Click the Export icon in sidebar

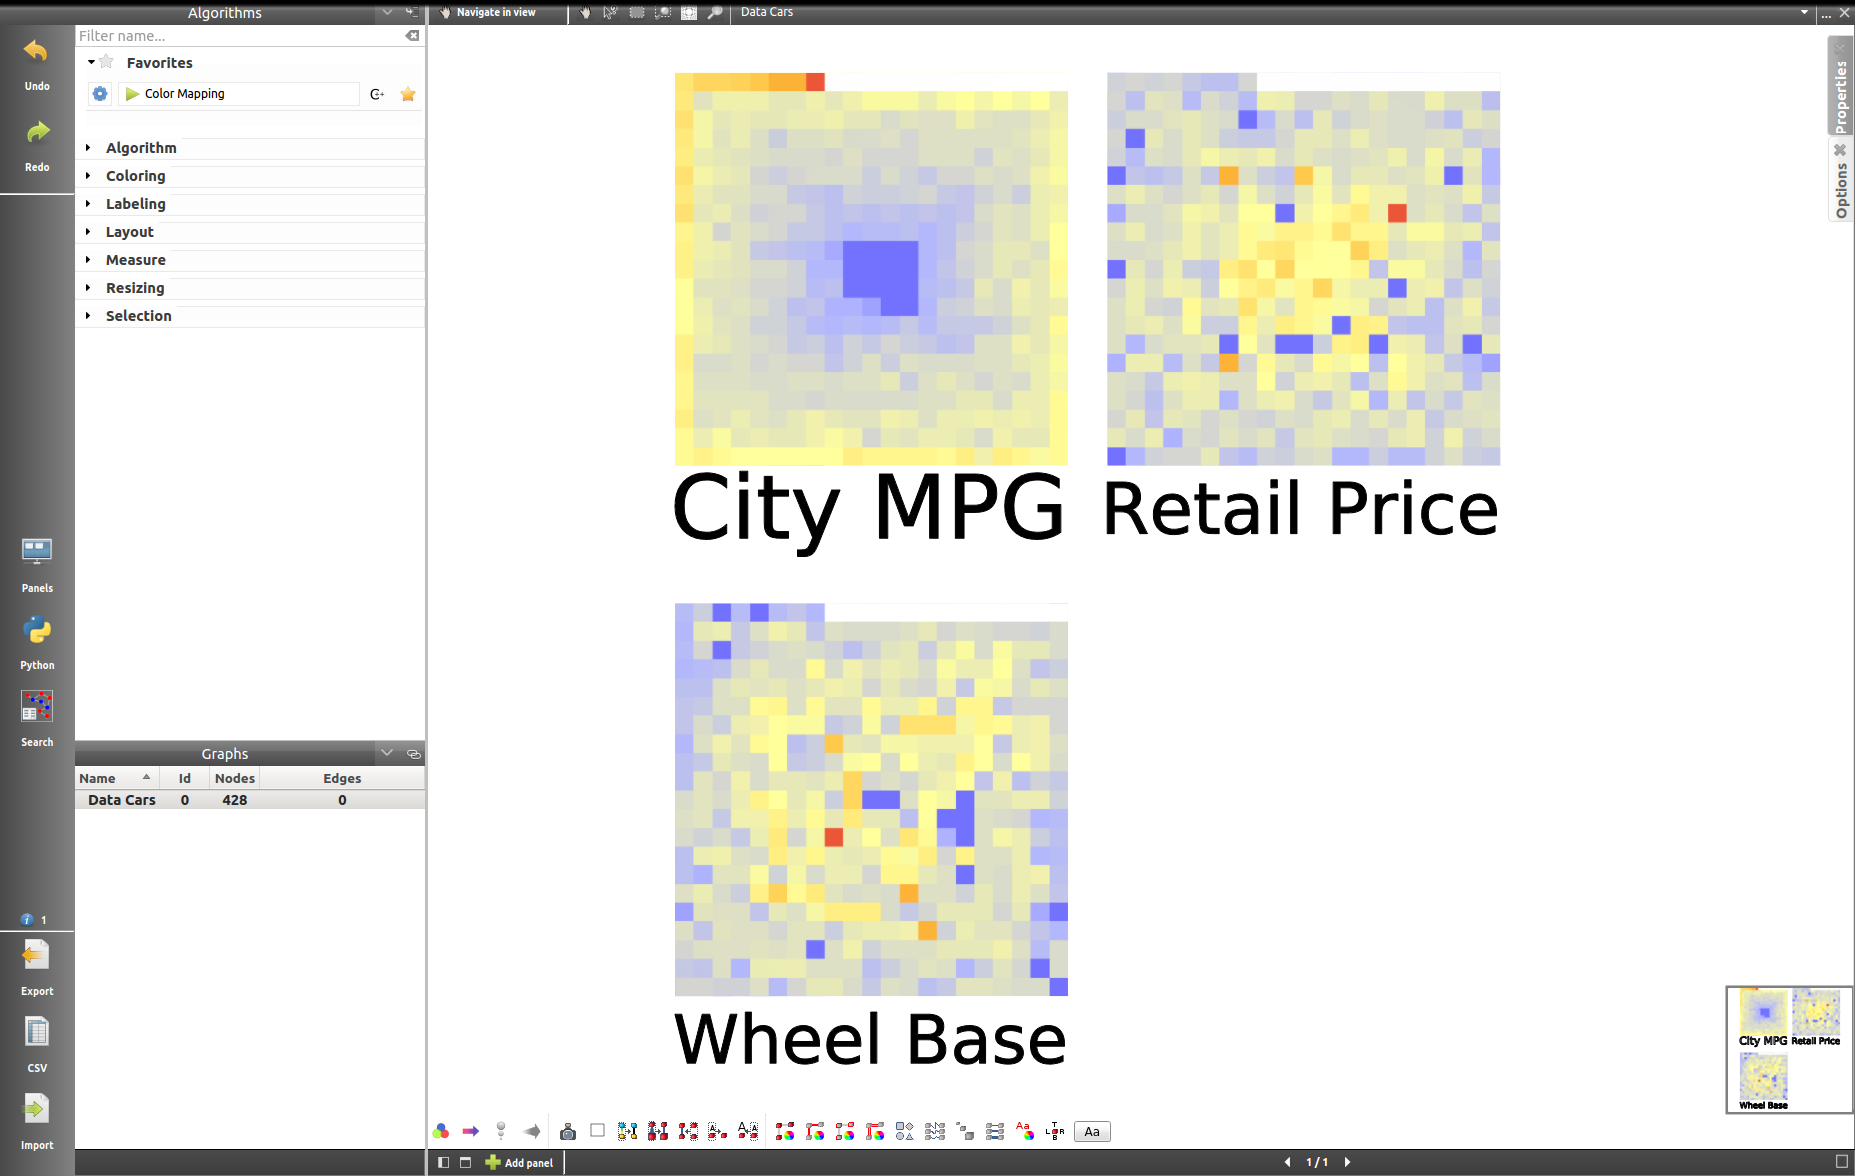37,957
